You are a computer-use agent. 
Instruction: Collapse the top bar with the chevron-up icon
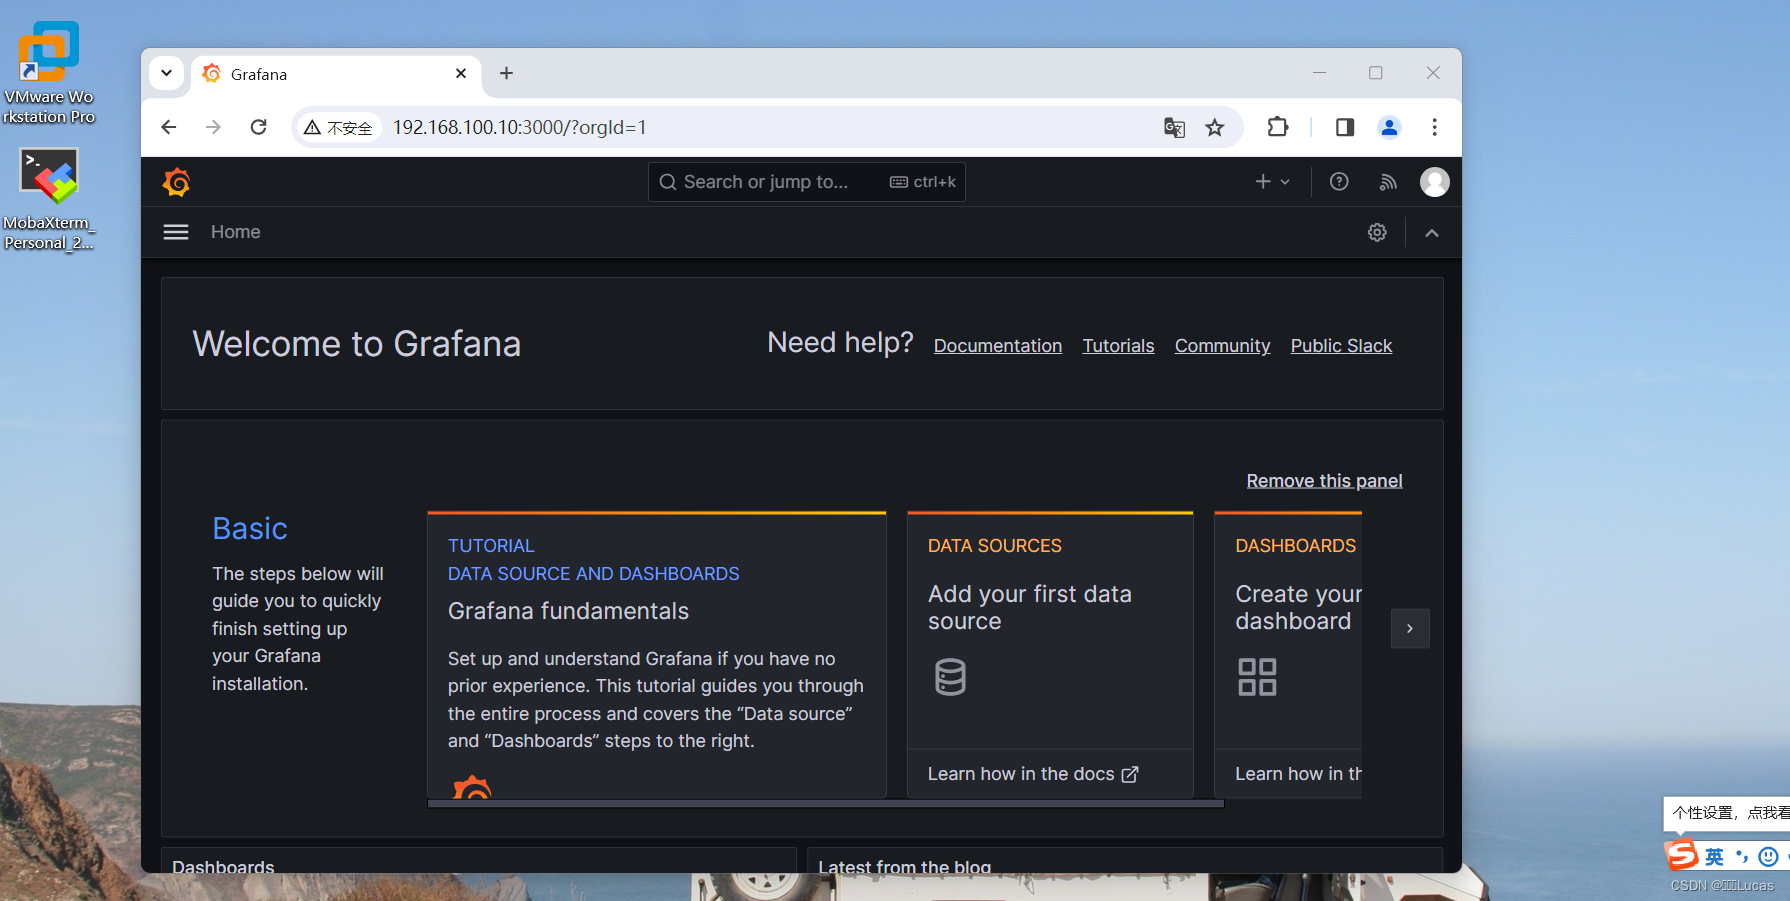point(1432,233)
